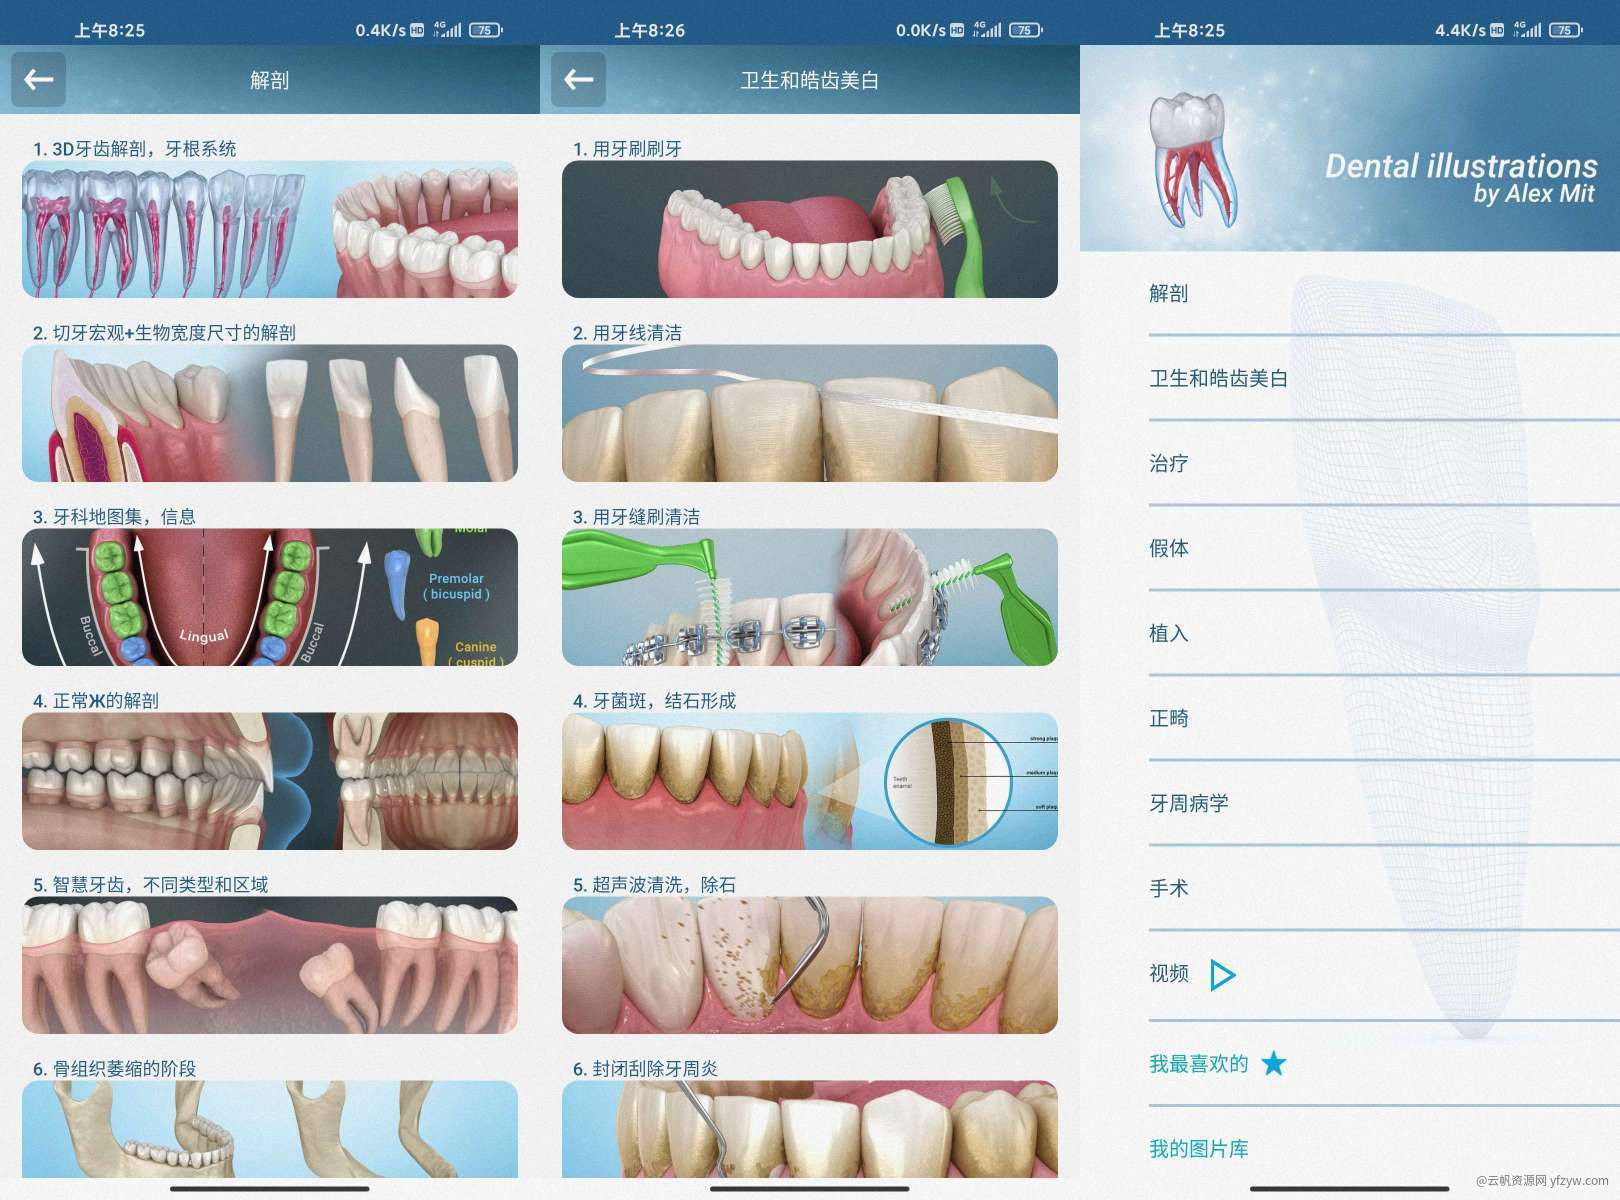Open incisor macro biological width image

coord(270,413)
